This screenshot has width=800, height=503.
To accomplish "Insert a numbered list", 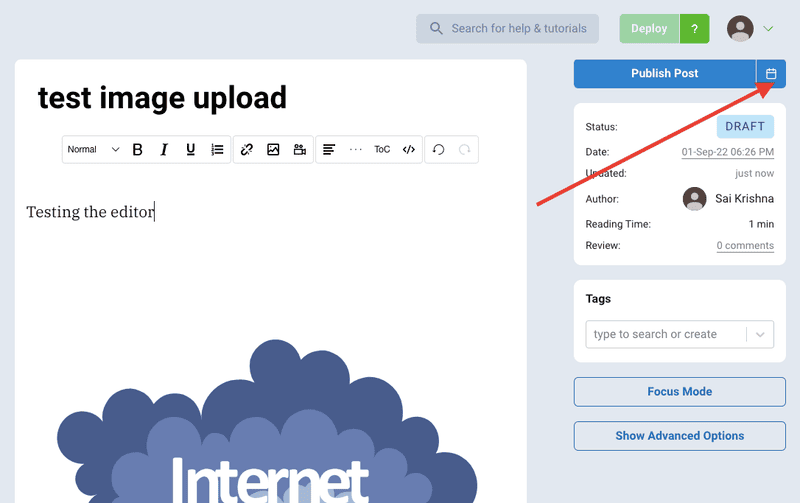I will 217,150.
